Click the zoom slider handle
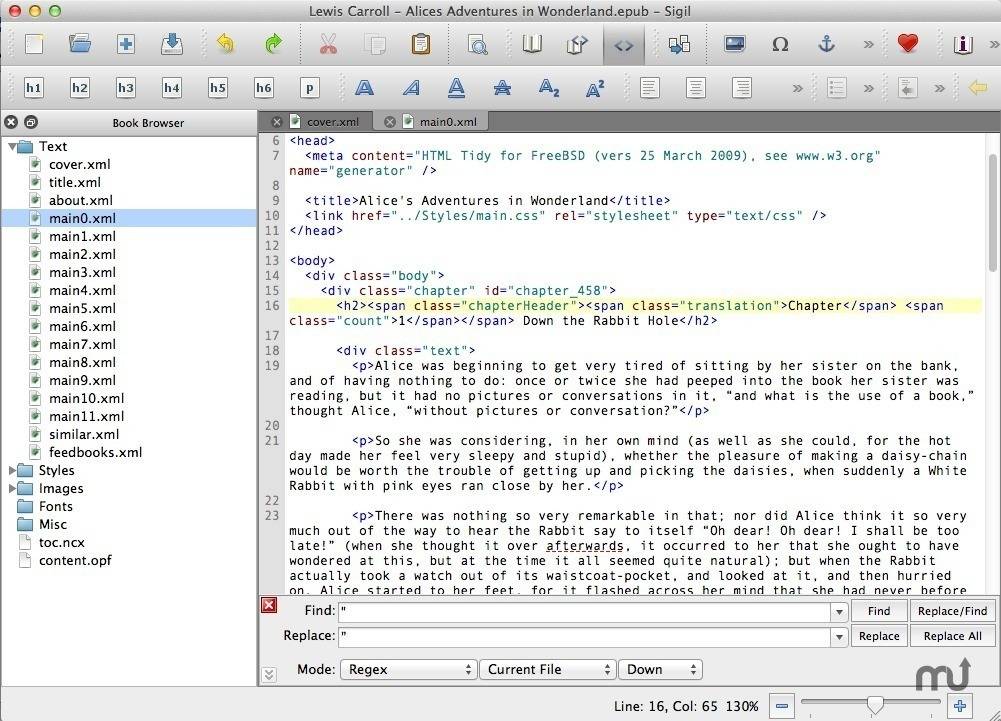Screen dimensions: 1001x721 (875, 704)
